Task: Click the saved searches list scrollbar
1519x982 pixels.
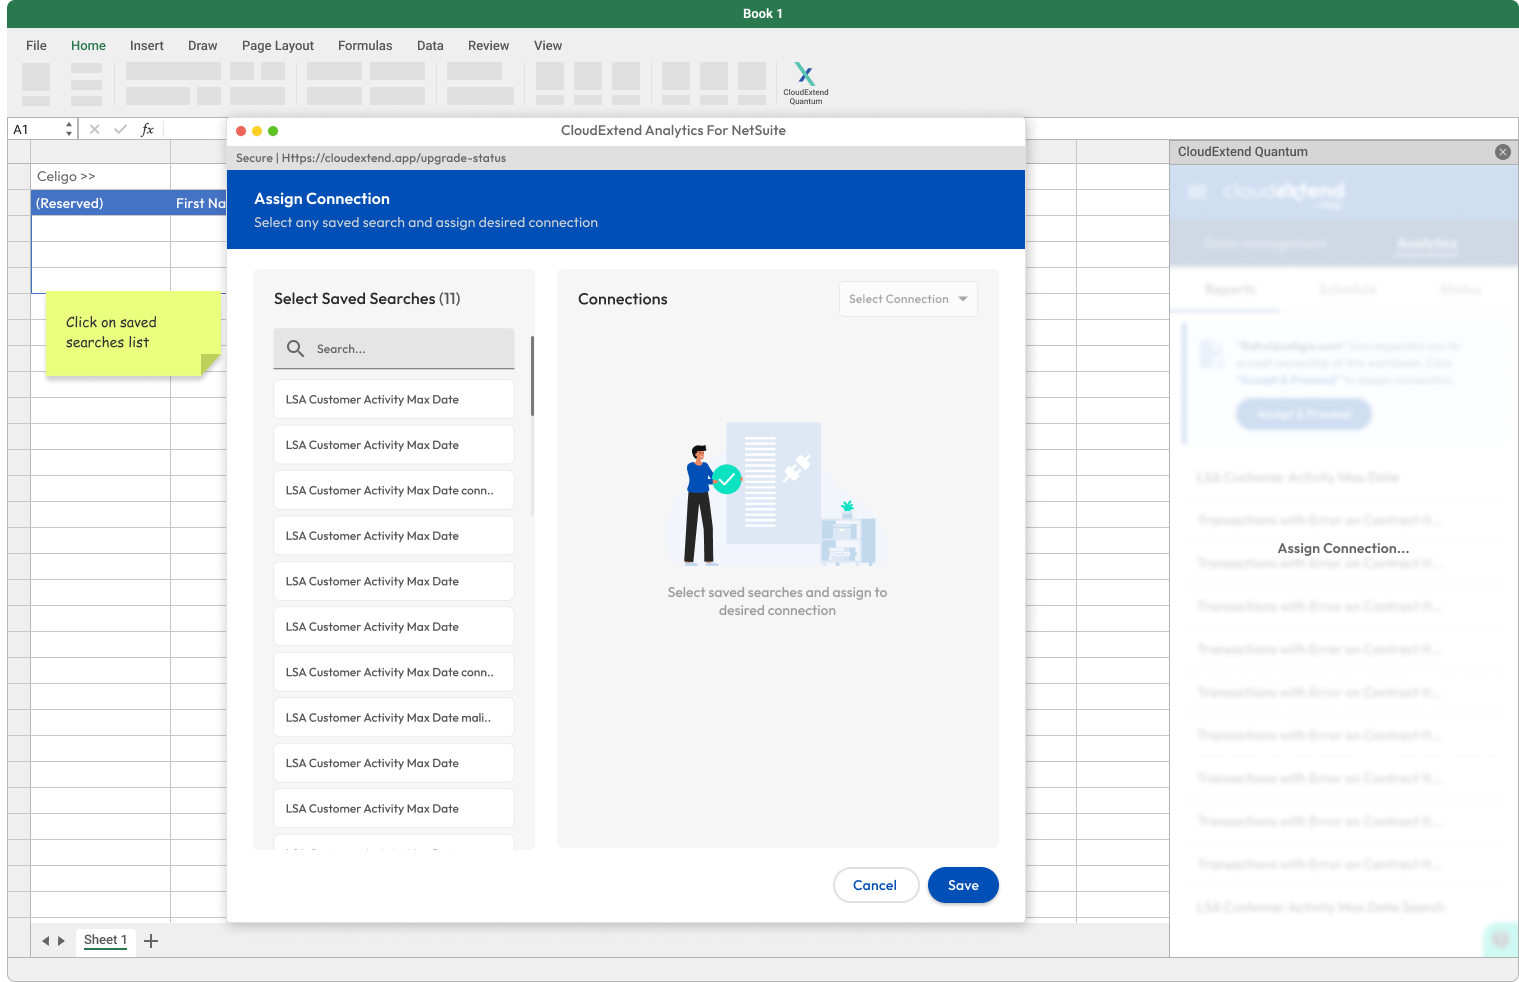Action: pyautogui.click(x=532, y=376)
